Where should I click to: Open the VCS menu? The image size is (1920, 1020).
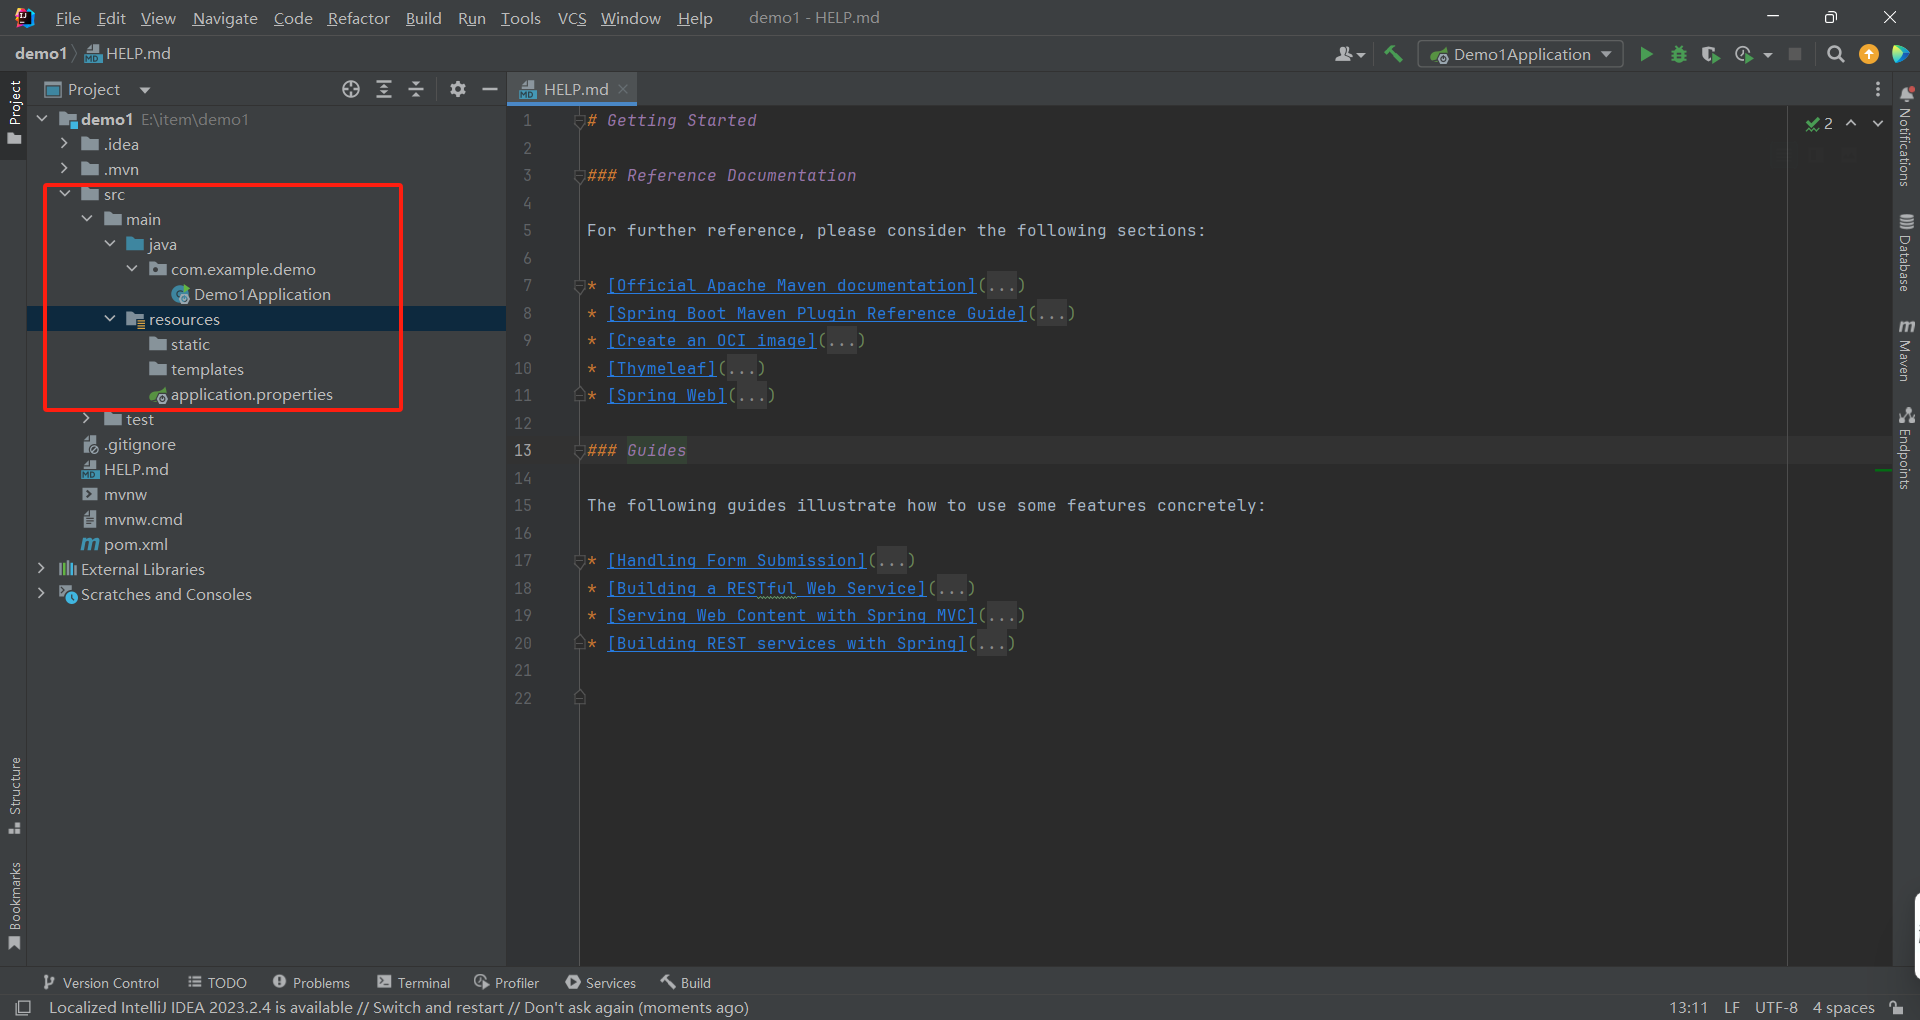tap(572, 18)
